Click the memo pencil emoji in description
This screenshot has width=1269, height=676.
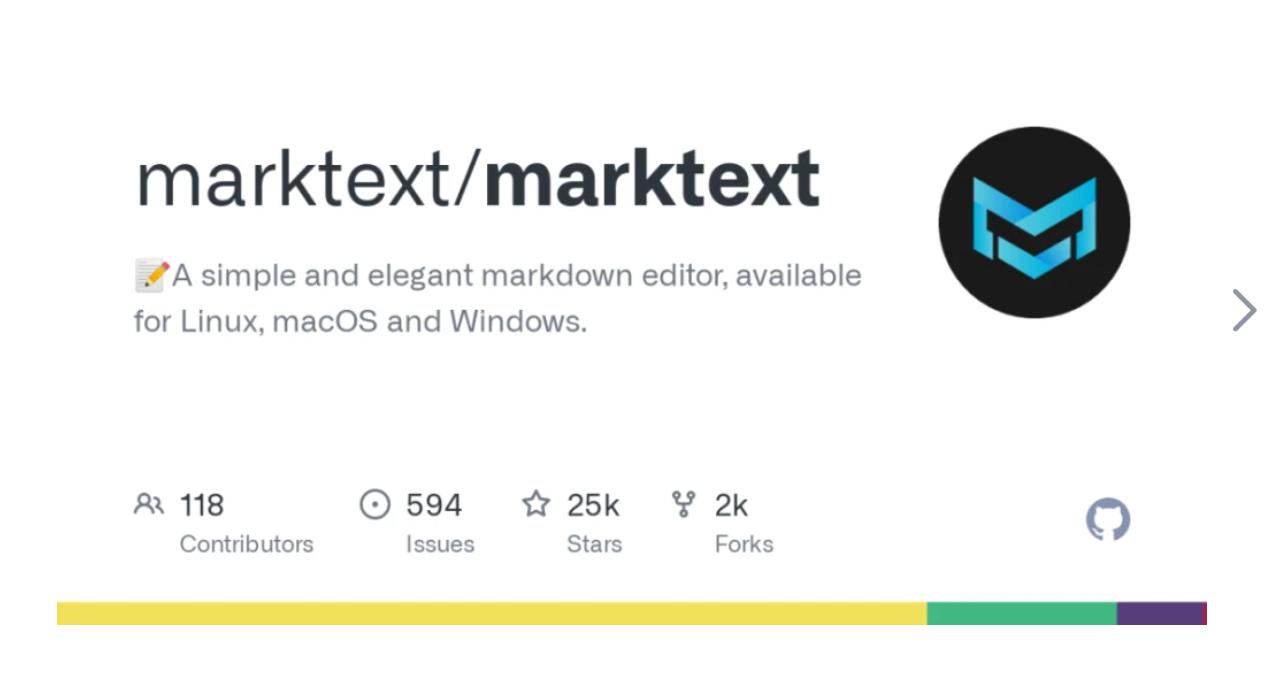(x=151, y=275)
